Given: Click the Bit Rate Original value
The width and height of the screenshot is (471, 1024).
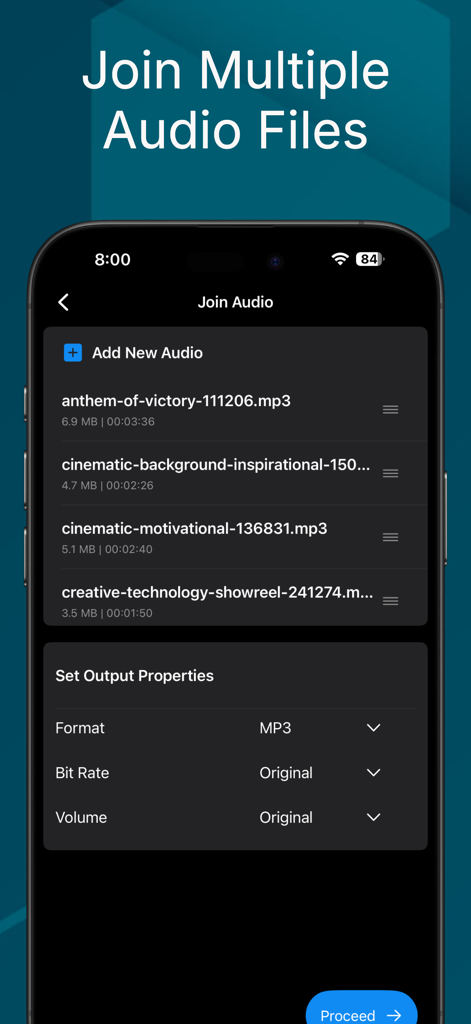Looking at the screenshot, I should click(x=286, y=773).
